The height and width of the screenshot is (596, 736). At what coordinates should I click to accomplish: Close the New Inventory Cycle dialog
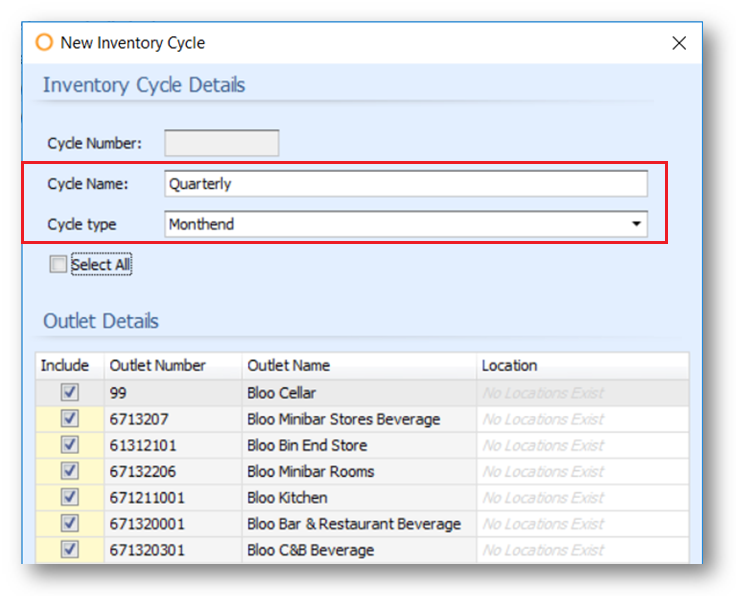(x=679, y=43)
